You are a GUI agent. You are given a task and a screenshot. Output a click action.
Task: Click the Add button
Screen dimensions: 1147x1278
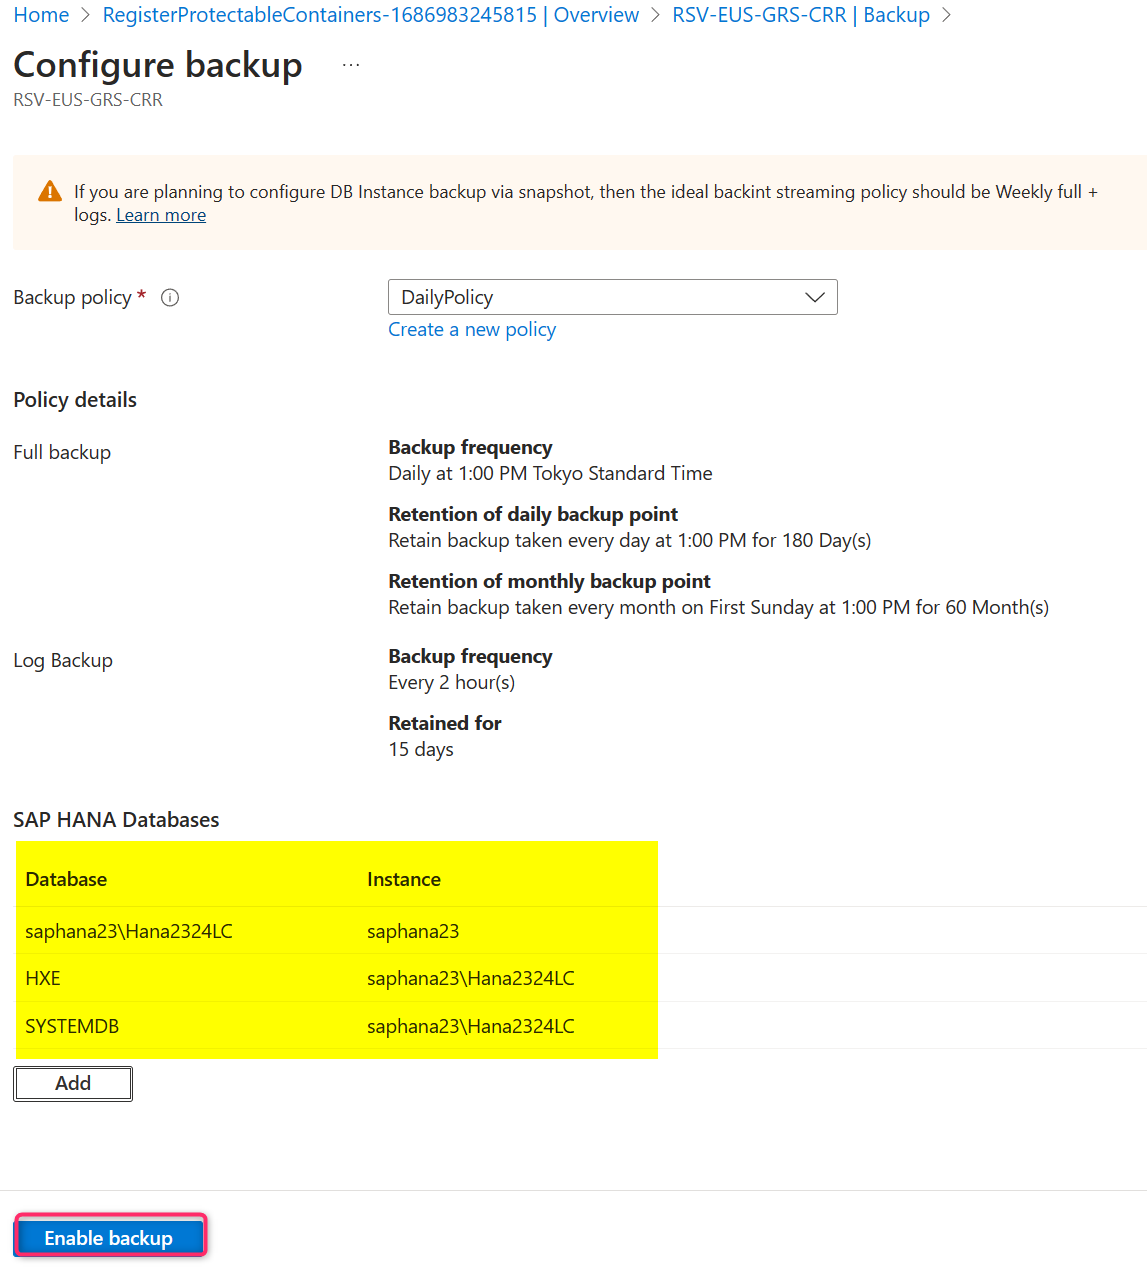click(73, 1084)
